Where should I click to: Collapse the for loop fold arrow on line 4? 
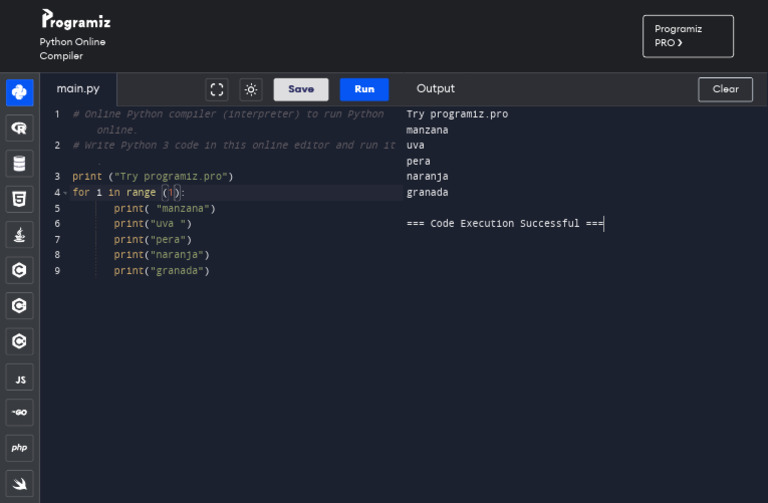pyautogui.click(x=66, y=193)
